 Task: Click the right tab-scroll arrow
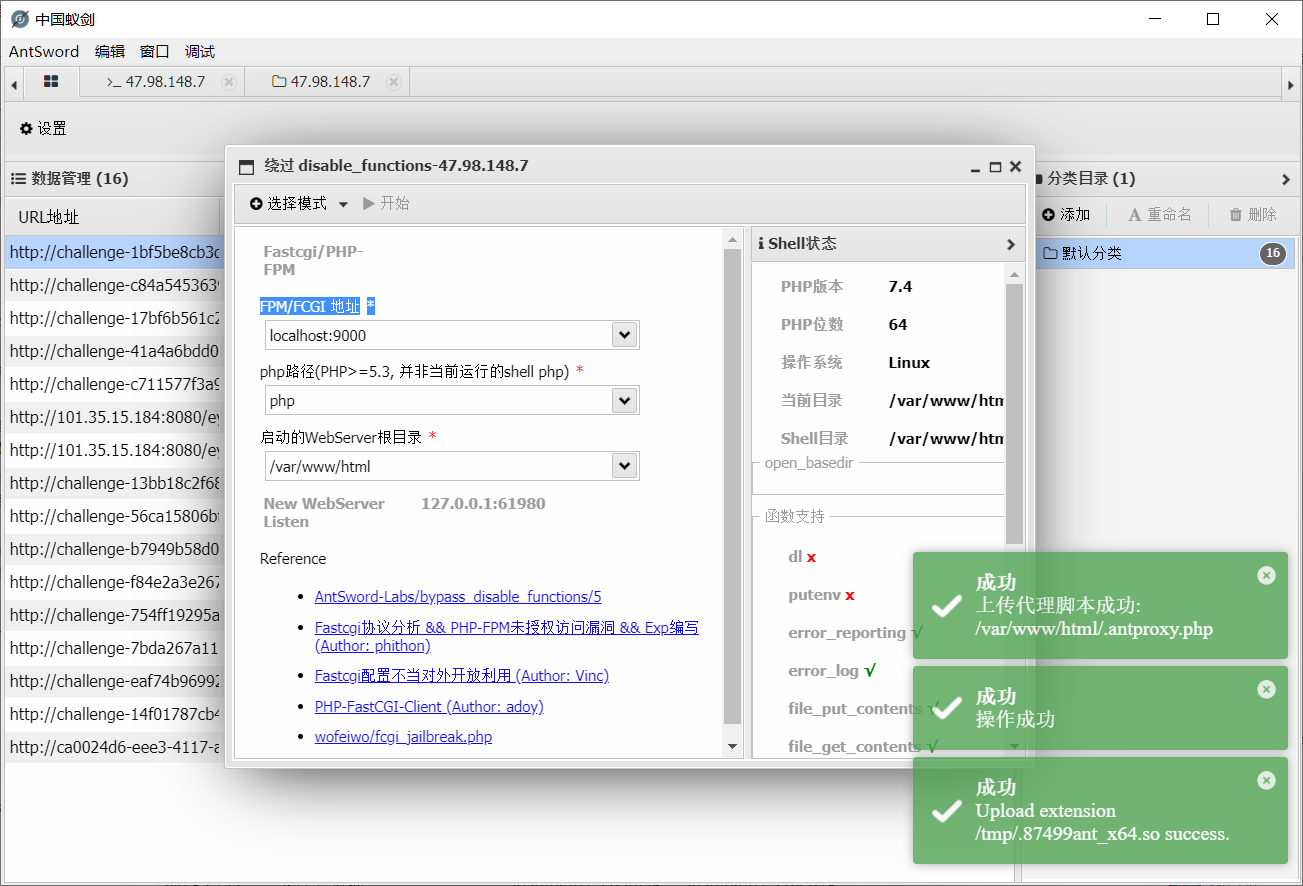coord(1290,82)
